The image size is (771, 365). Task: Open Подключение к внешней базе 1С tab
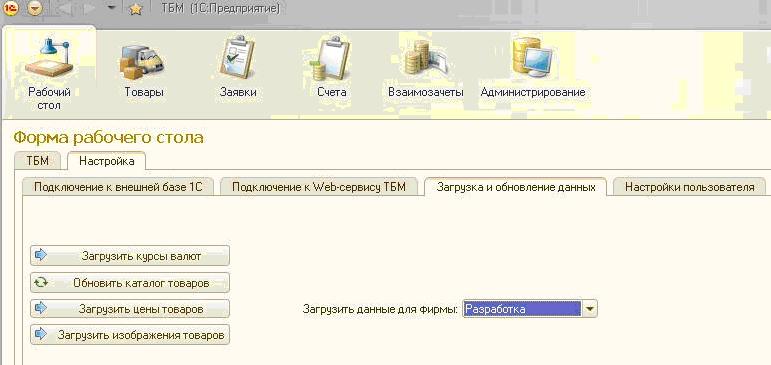[118, 187]
